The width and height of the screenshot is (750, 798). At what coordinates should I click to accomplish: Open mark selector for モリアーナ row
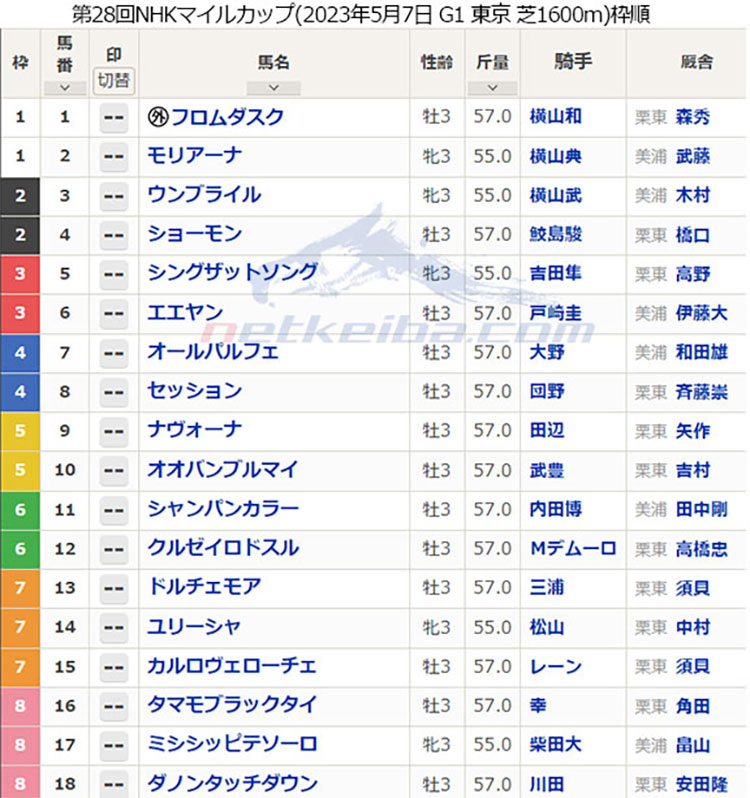113,156
